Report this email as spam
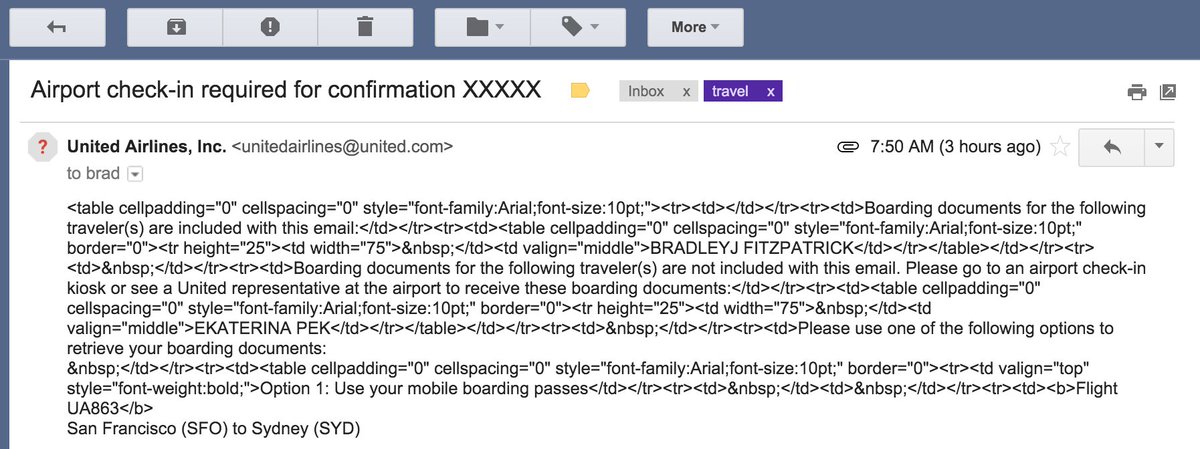 pyautogui.click(x=270, y=27)
